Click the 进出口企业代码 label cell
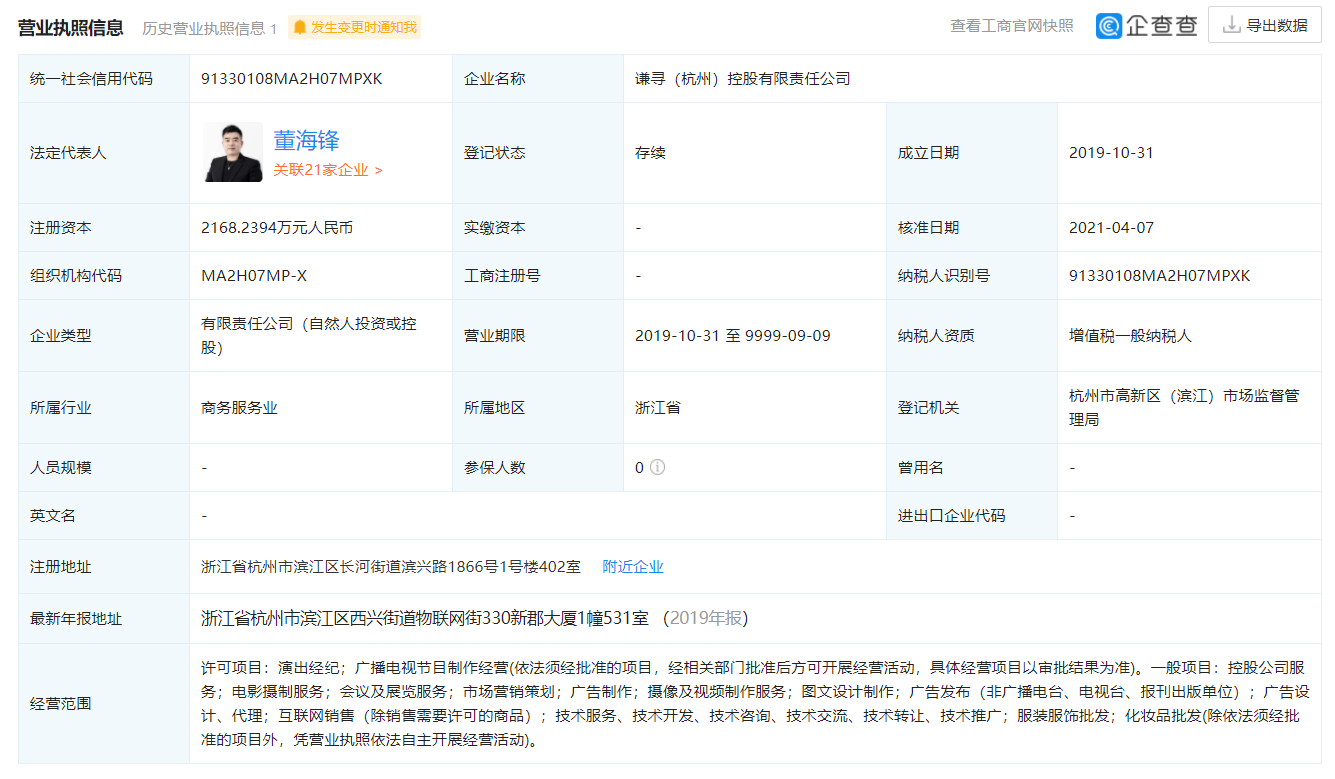The image size is (1335, 779). pos(972,515)
